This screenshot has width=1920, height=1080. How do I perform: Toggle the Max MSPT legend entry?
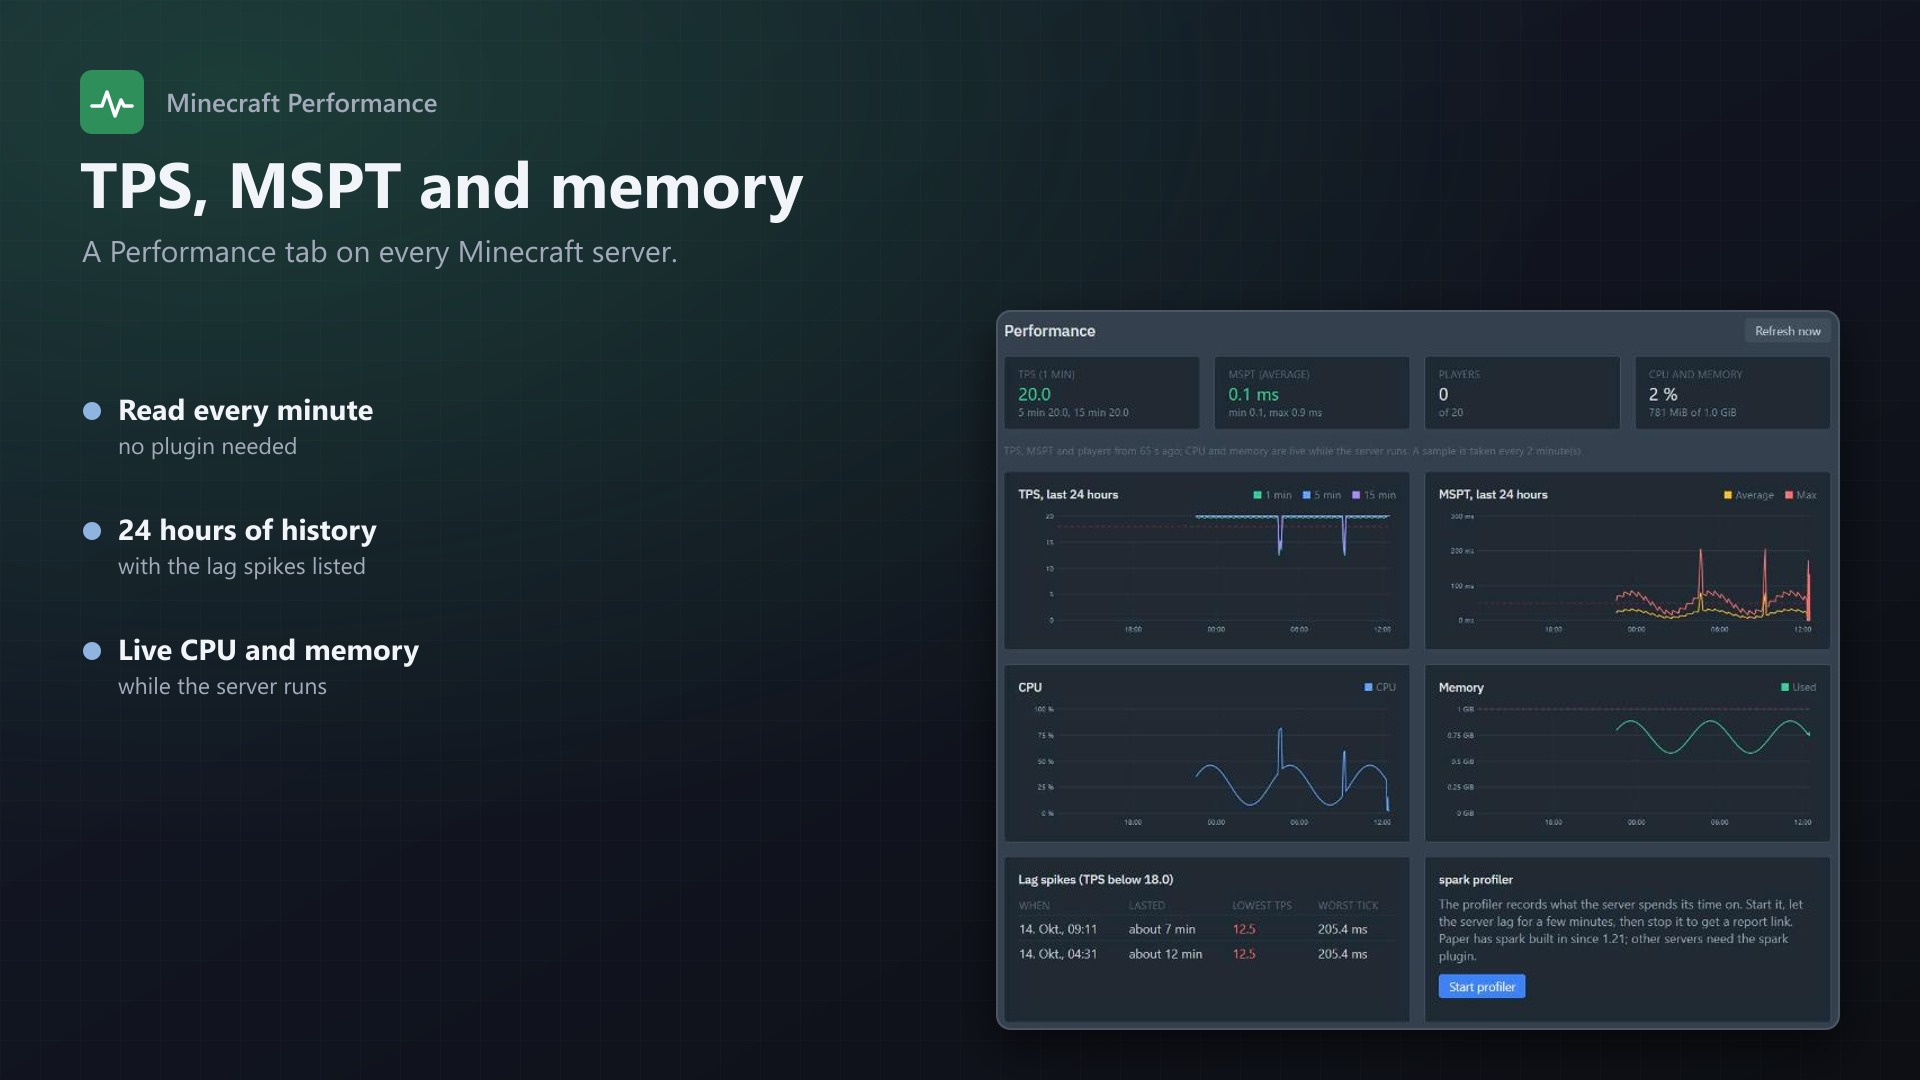1800,495
